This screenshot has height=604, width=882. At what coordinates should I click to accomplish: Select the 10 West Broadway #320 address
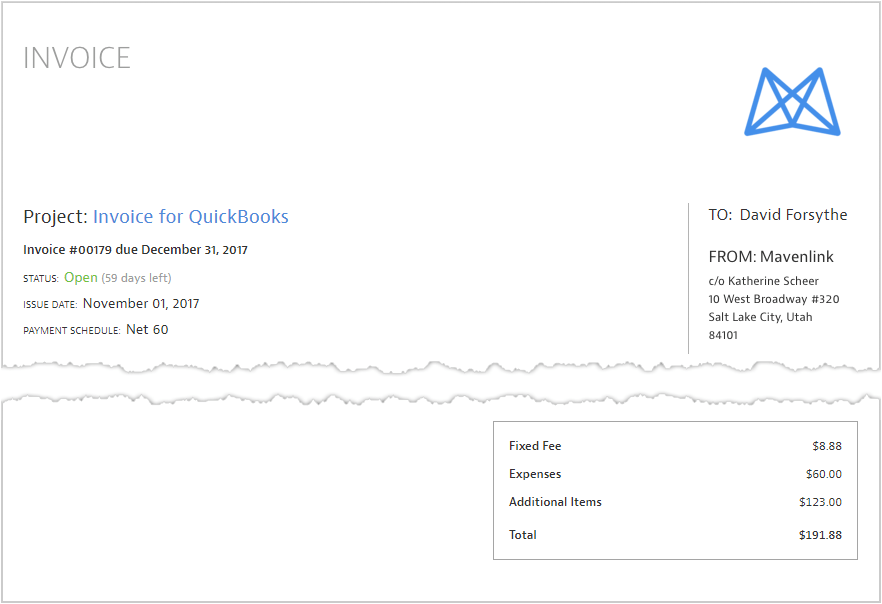(x=773, y=299)
